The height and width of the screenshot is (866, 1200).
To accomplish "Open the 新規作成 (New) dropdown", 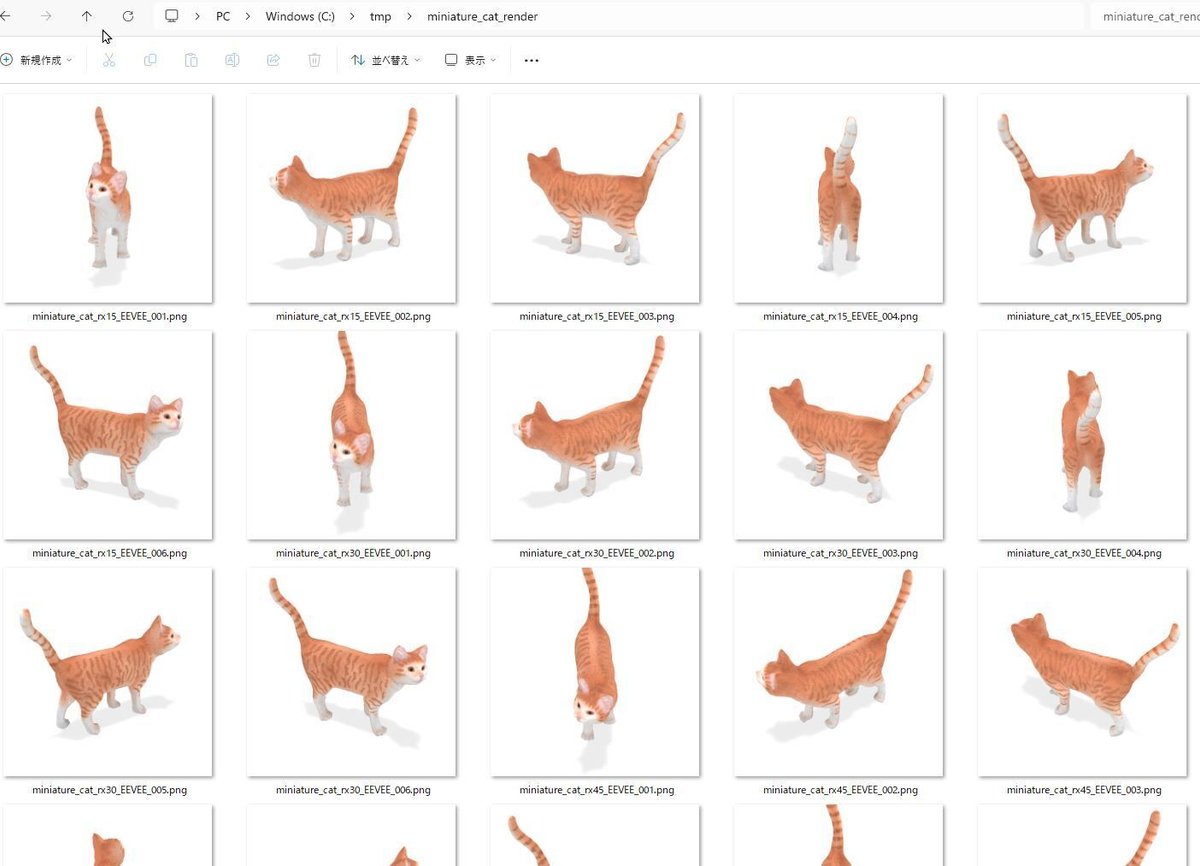I will (37, 60).
